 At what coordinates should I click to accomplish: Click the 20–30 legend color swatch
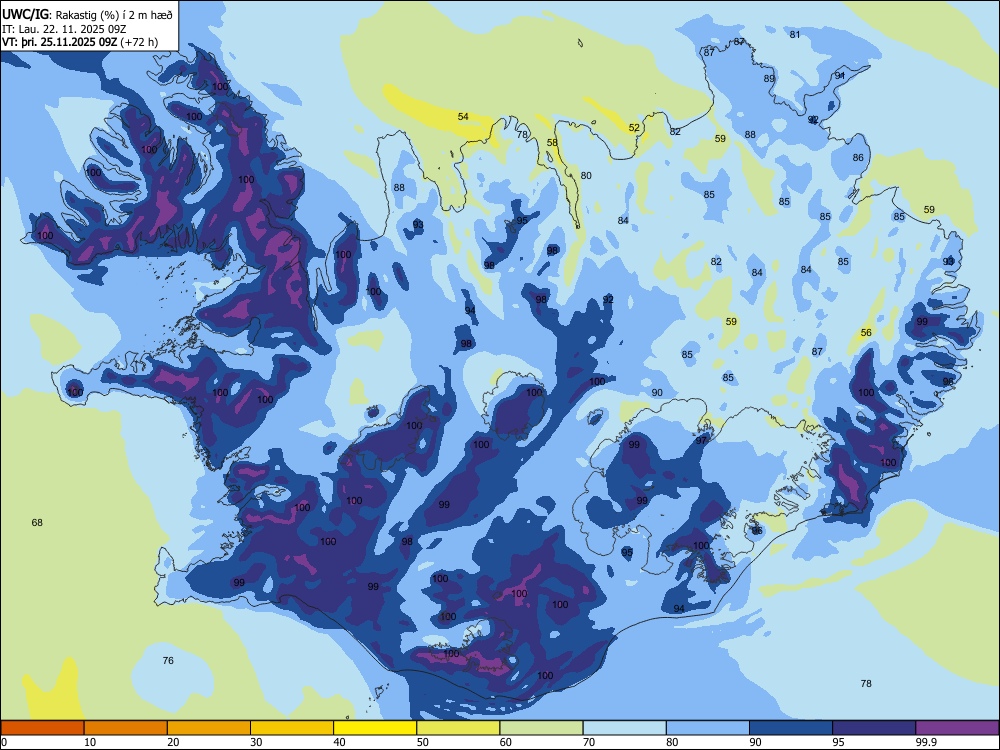tap(209, 728)
